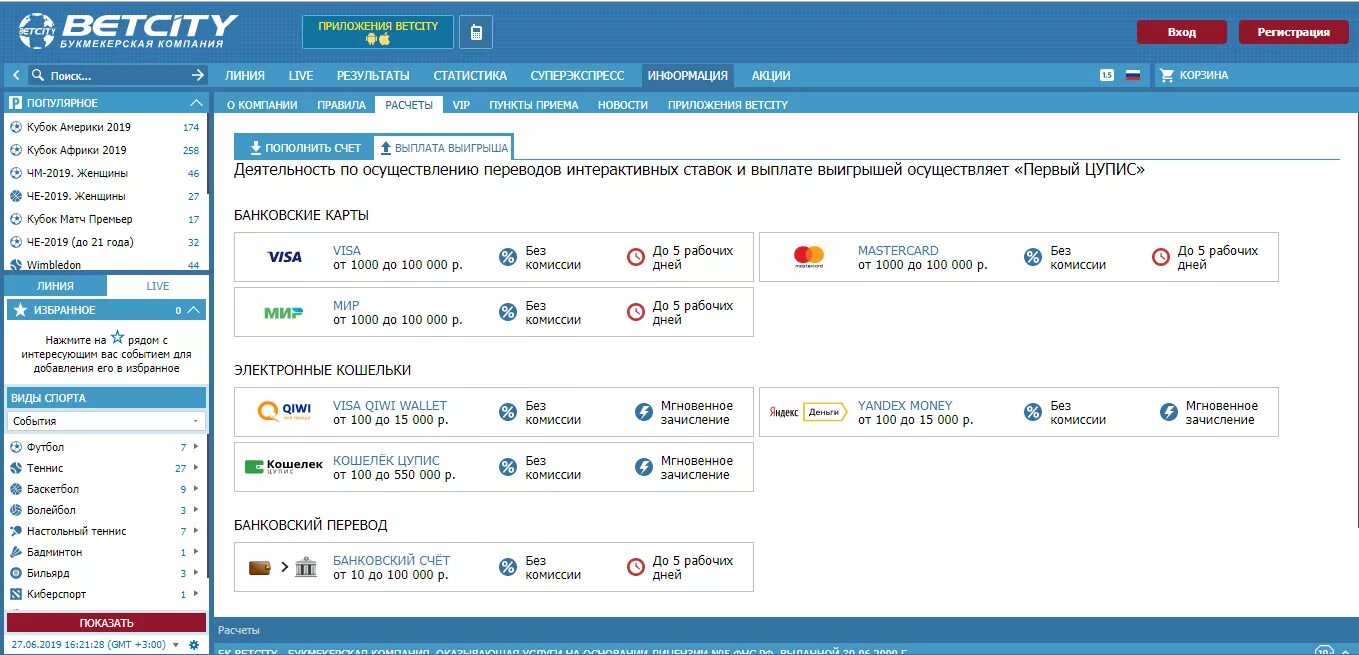This screenshot has height=655, width=1359.
Task: Click the odds format 1.5 icon
Action: point(1107,75)
